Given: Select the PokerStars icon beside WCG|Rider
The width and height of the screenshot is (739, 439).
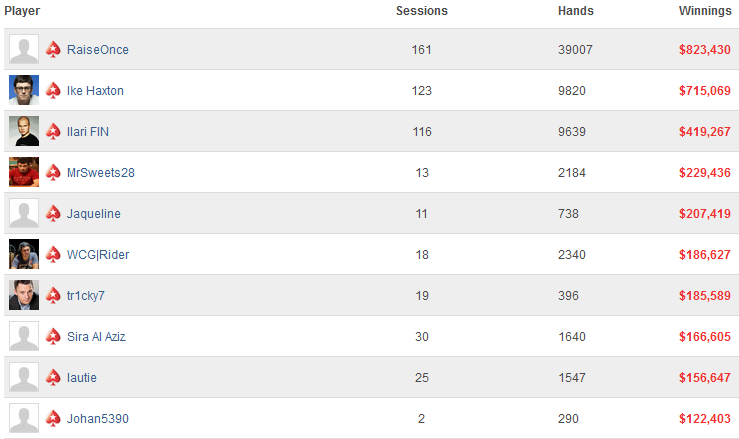Looking at the screenshot, I should [x=53, y=254].
